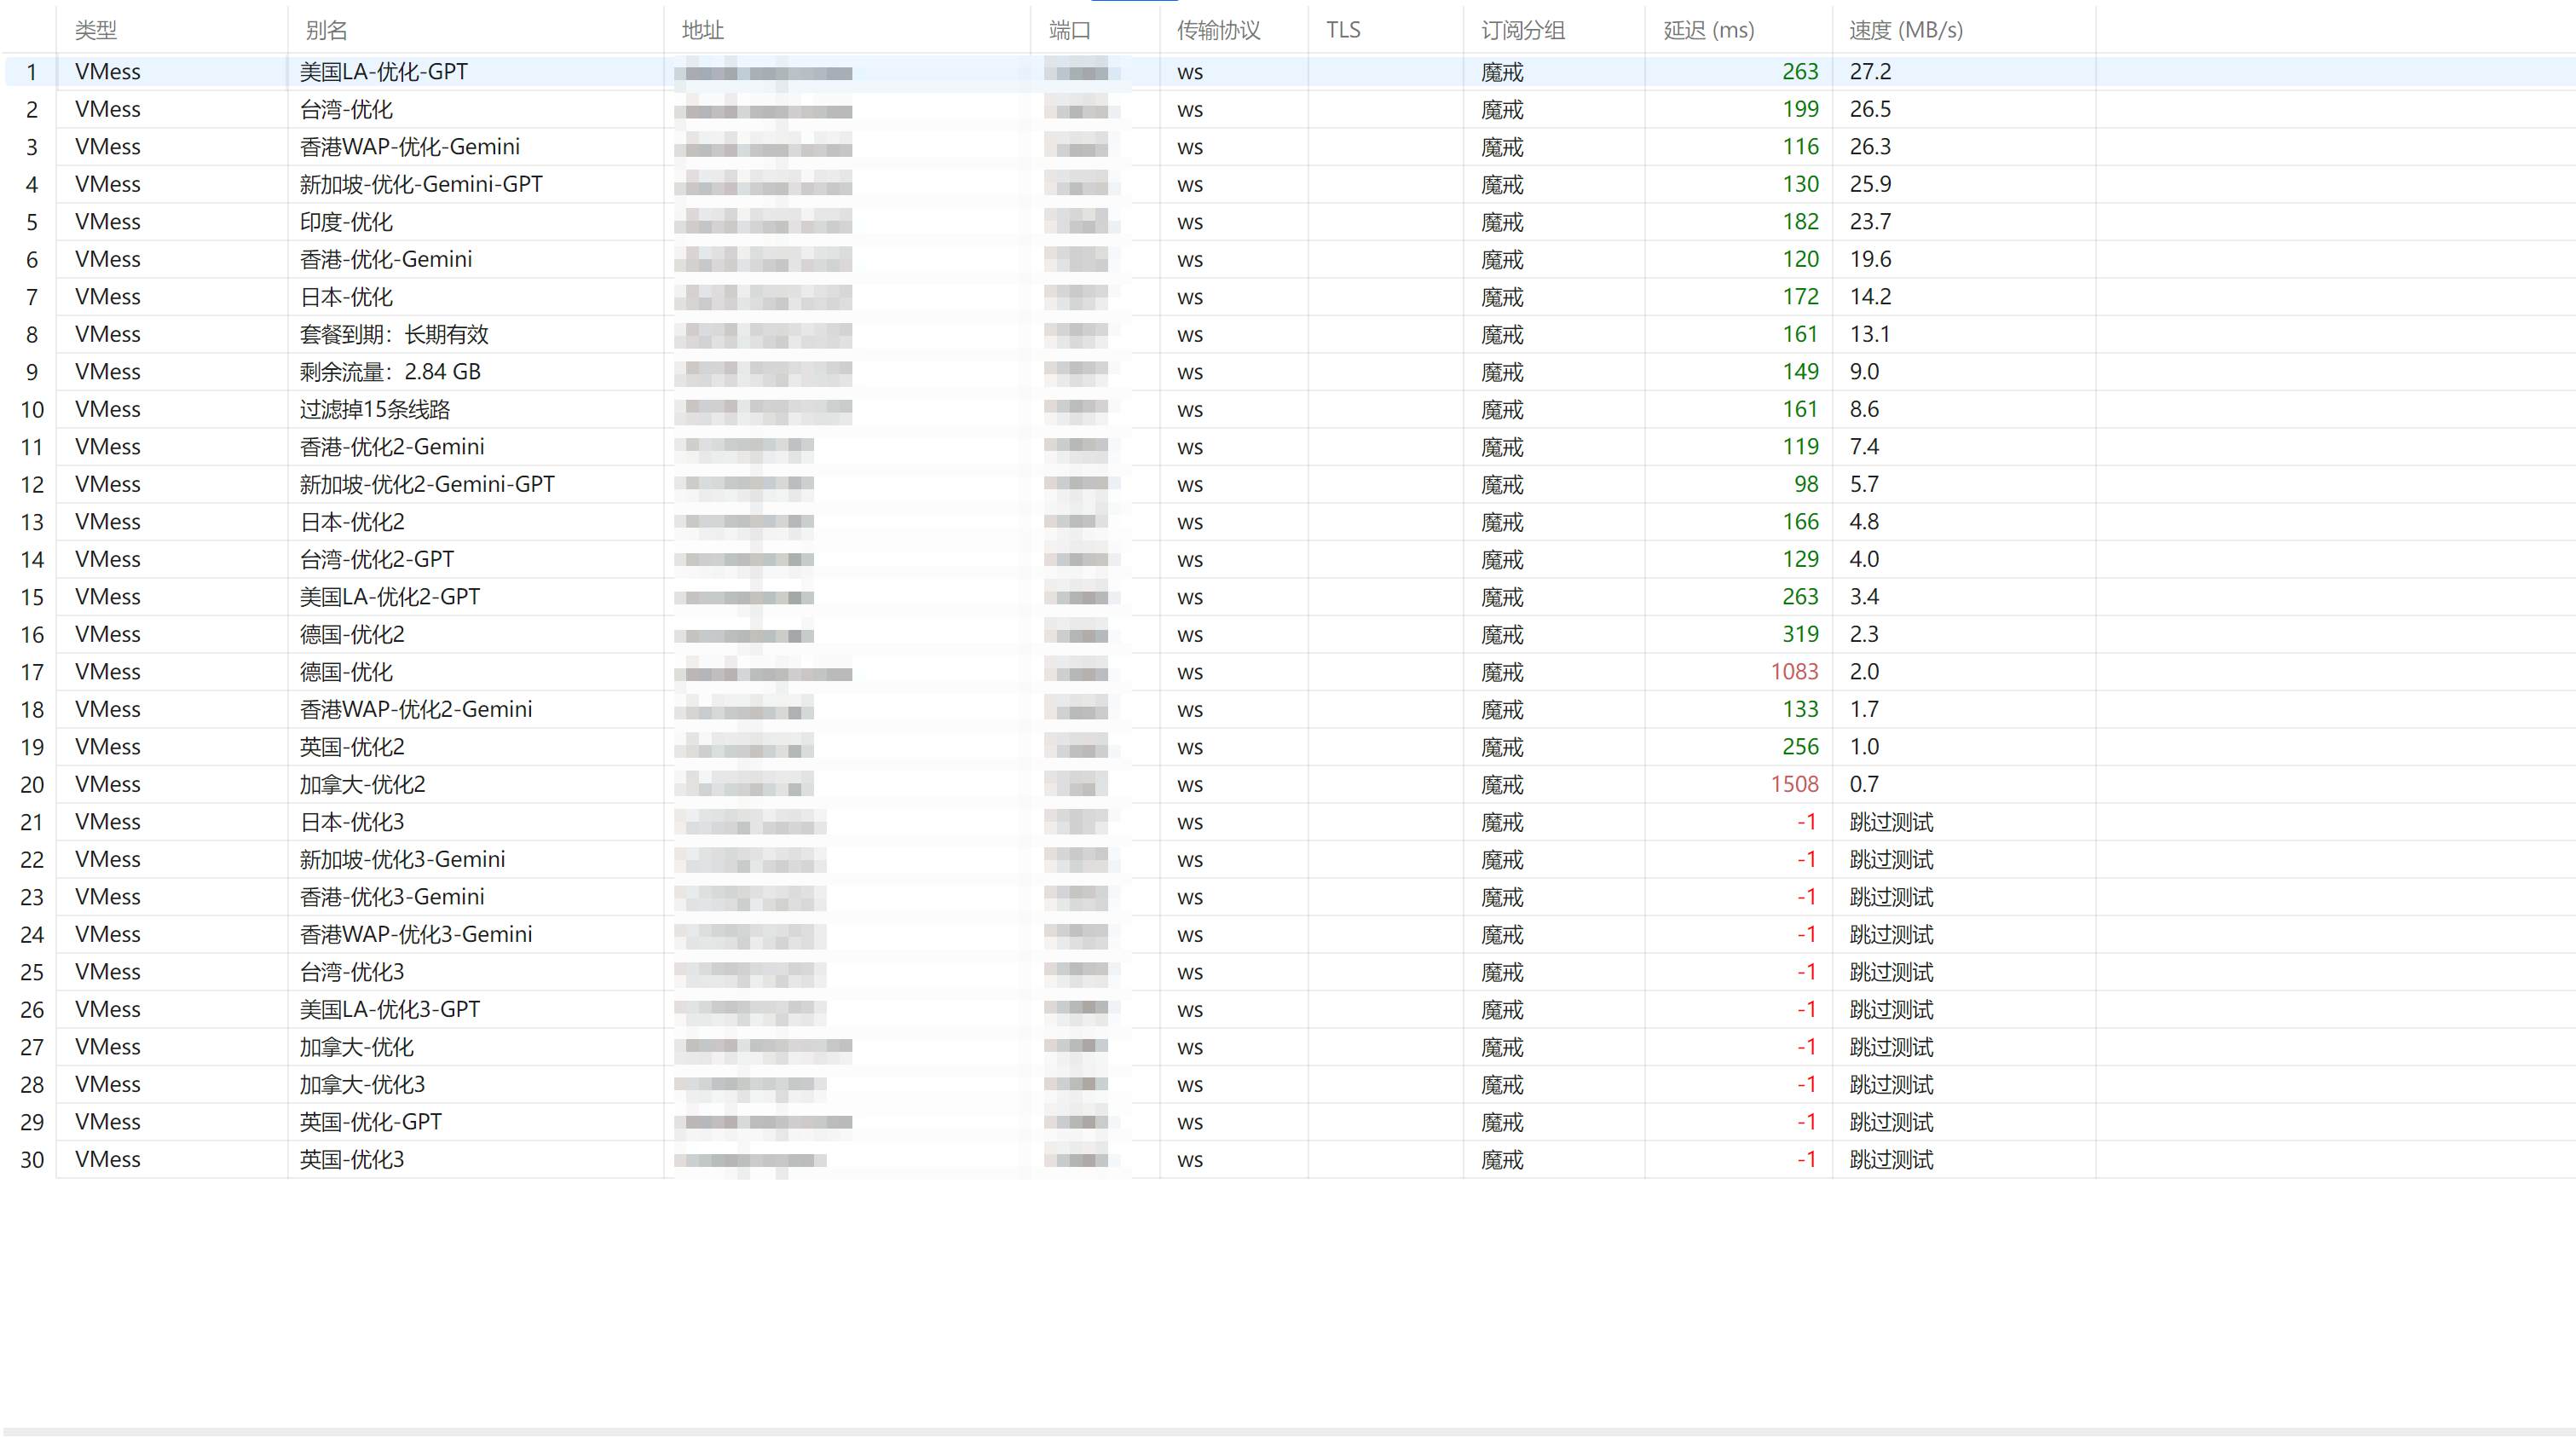2576x1438 pixels.
Task: Click the 魔戒 group cell in row 1
Action: tap(1502, 72)
